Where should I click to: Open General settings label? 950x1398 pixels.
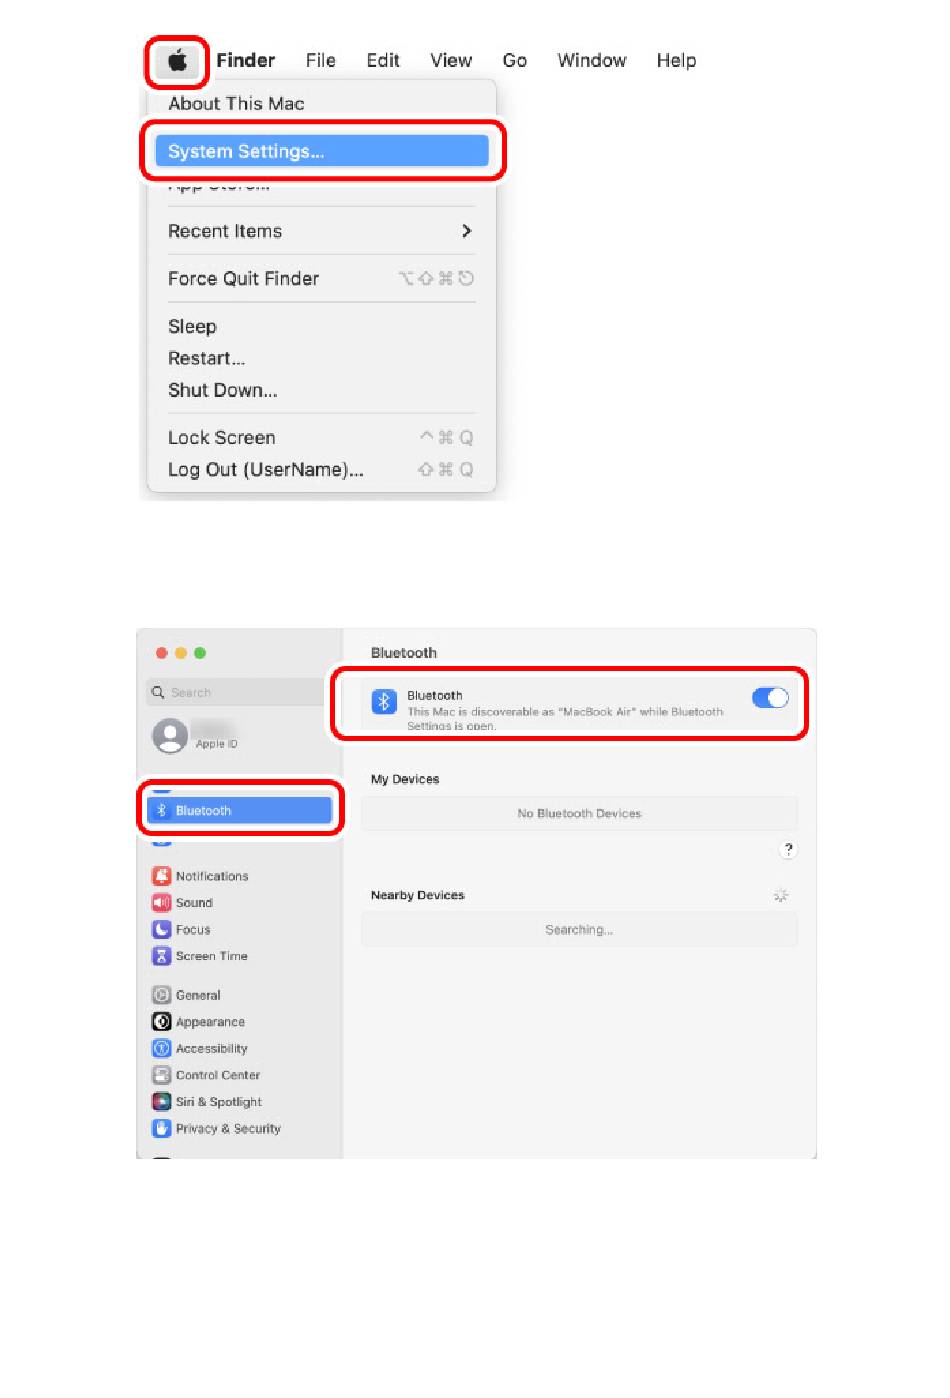(198, 995)
